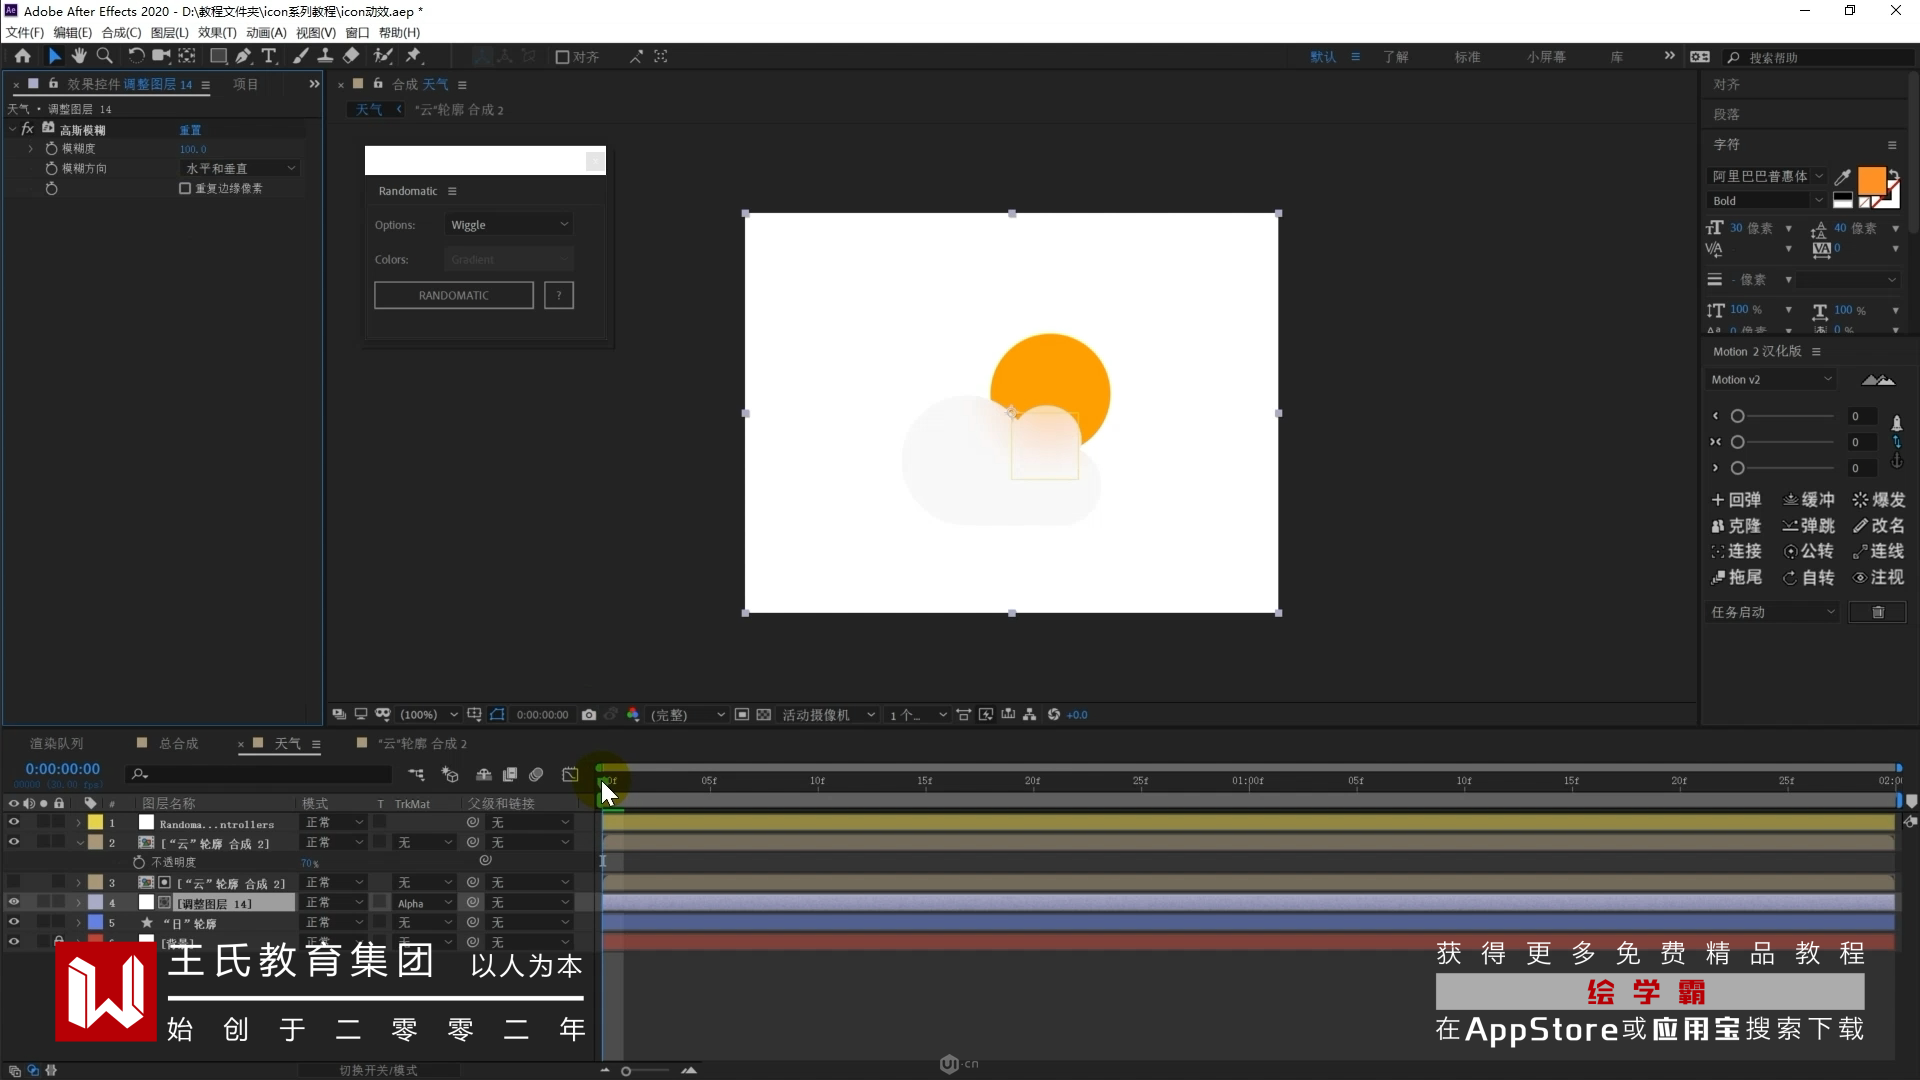Select the Zoom tool in toolbar
The width and height of the screenshot is (1920, 1080).
104,56
